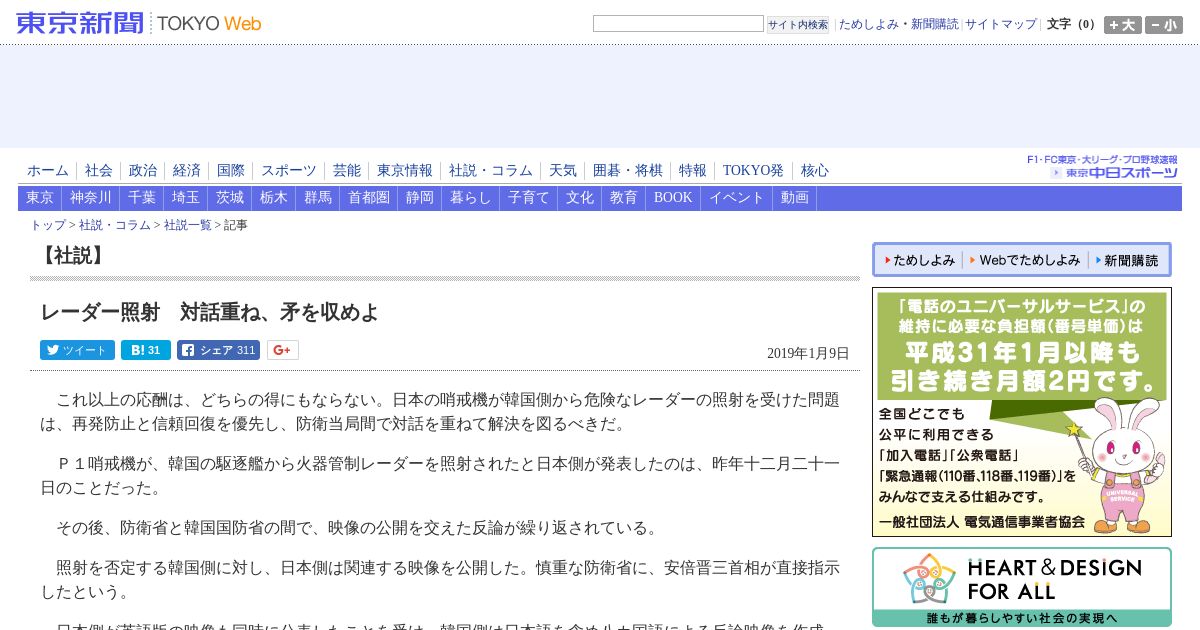
Task: Select 群馬 in the region bar
Action: (x=318, y=198)
